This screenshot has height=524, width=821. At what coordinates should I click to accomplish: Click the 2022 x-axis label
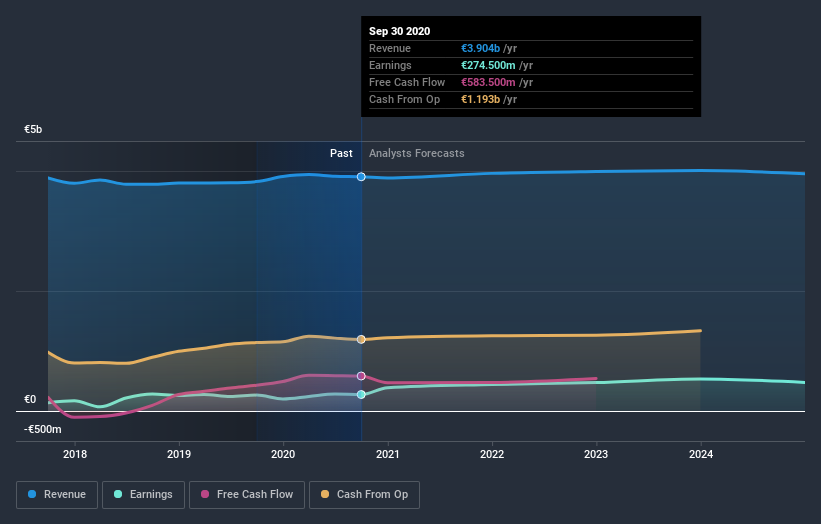[x=492, y=454]
